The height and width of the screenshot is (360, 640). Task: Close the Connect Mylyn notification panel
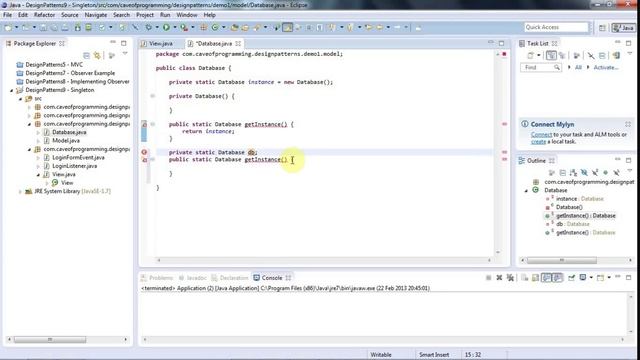click(628, 124)
